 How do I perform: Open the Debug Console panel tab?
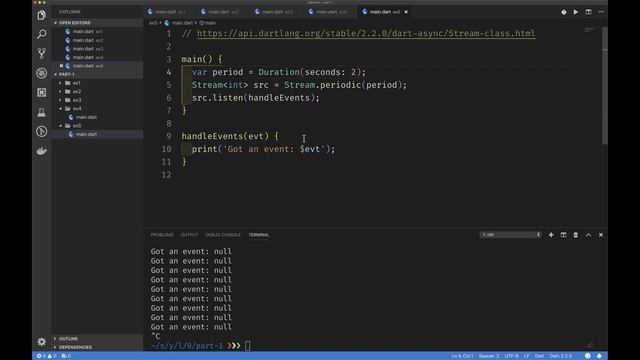pyautogui.click(x=223, y=235)
